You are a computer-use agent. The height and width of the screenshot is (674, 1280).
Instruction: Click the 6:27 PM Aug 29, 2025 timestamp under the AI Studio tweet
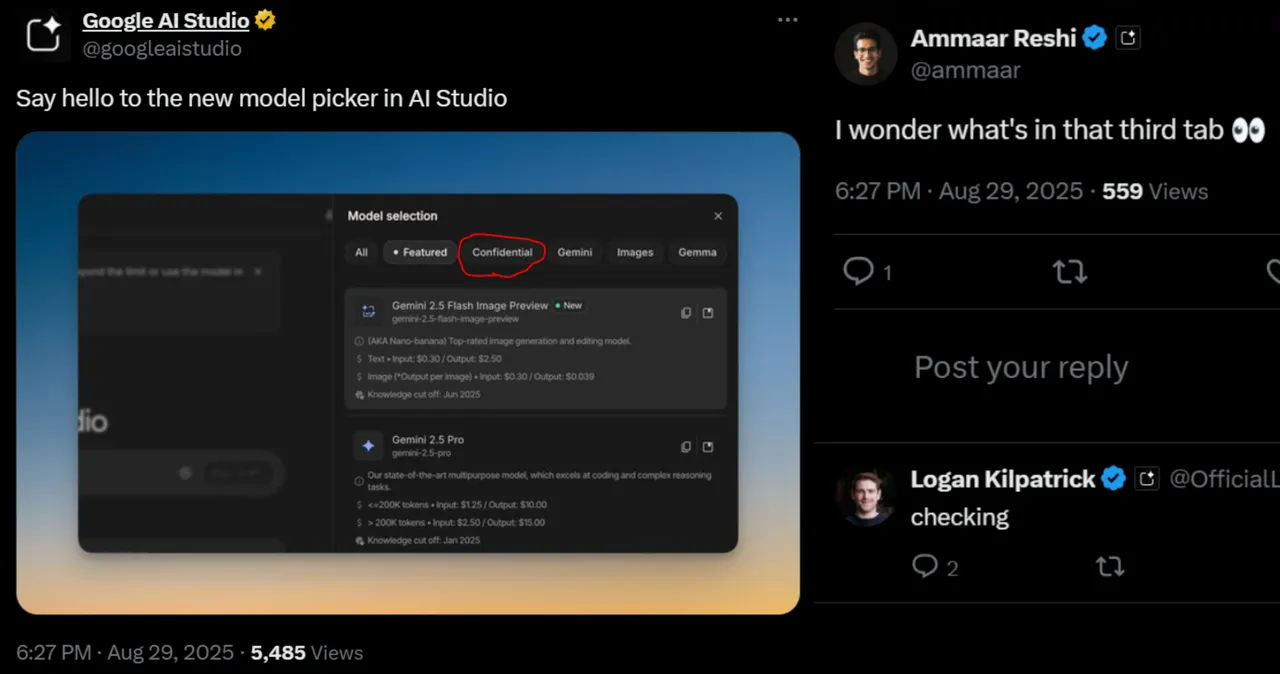click(x=125, y=653)
